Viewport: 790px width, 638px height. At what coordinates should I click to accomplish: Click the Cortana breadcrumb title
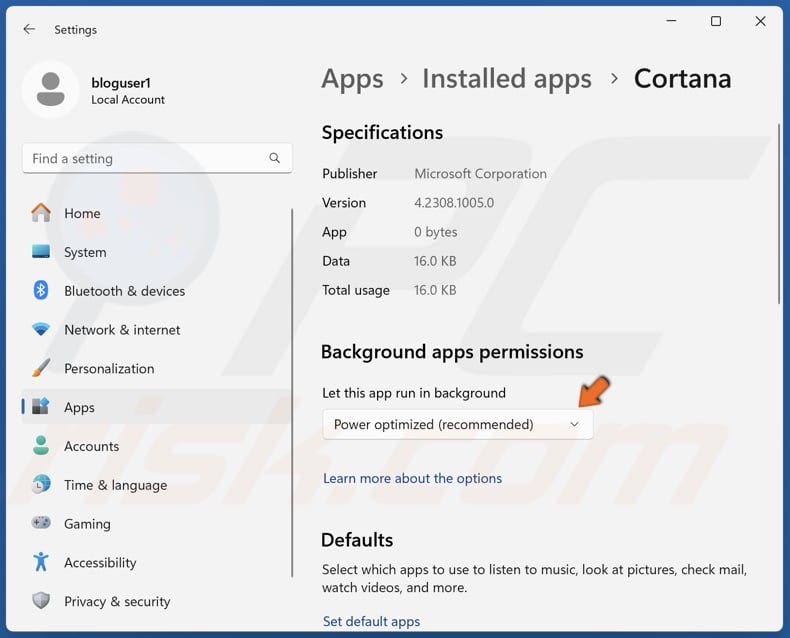(x=682, y=79)
